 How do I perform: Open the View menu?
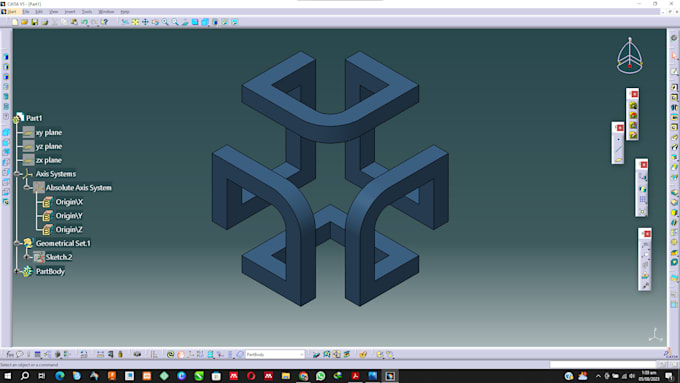pos(53,12)
